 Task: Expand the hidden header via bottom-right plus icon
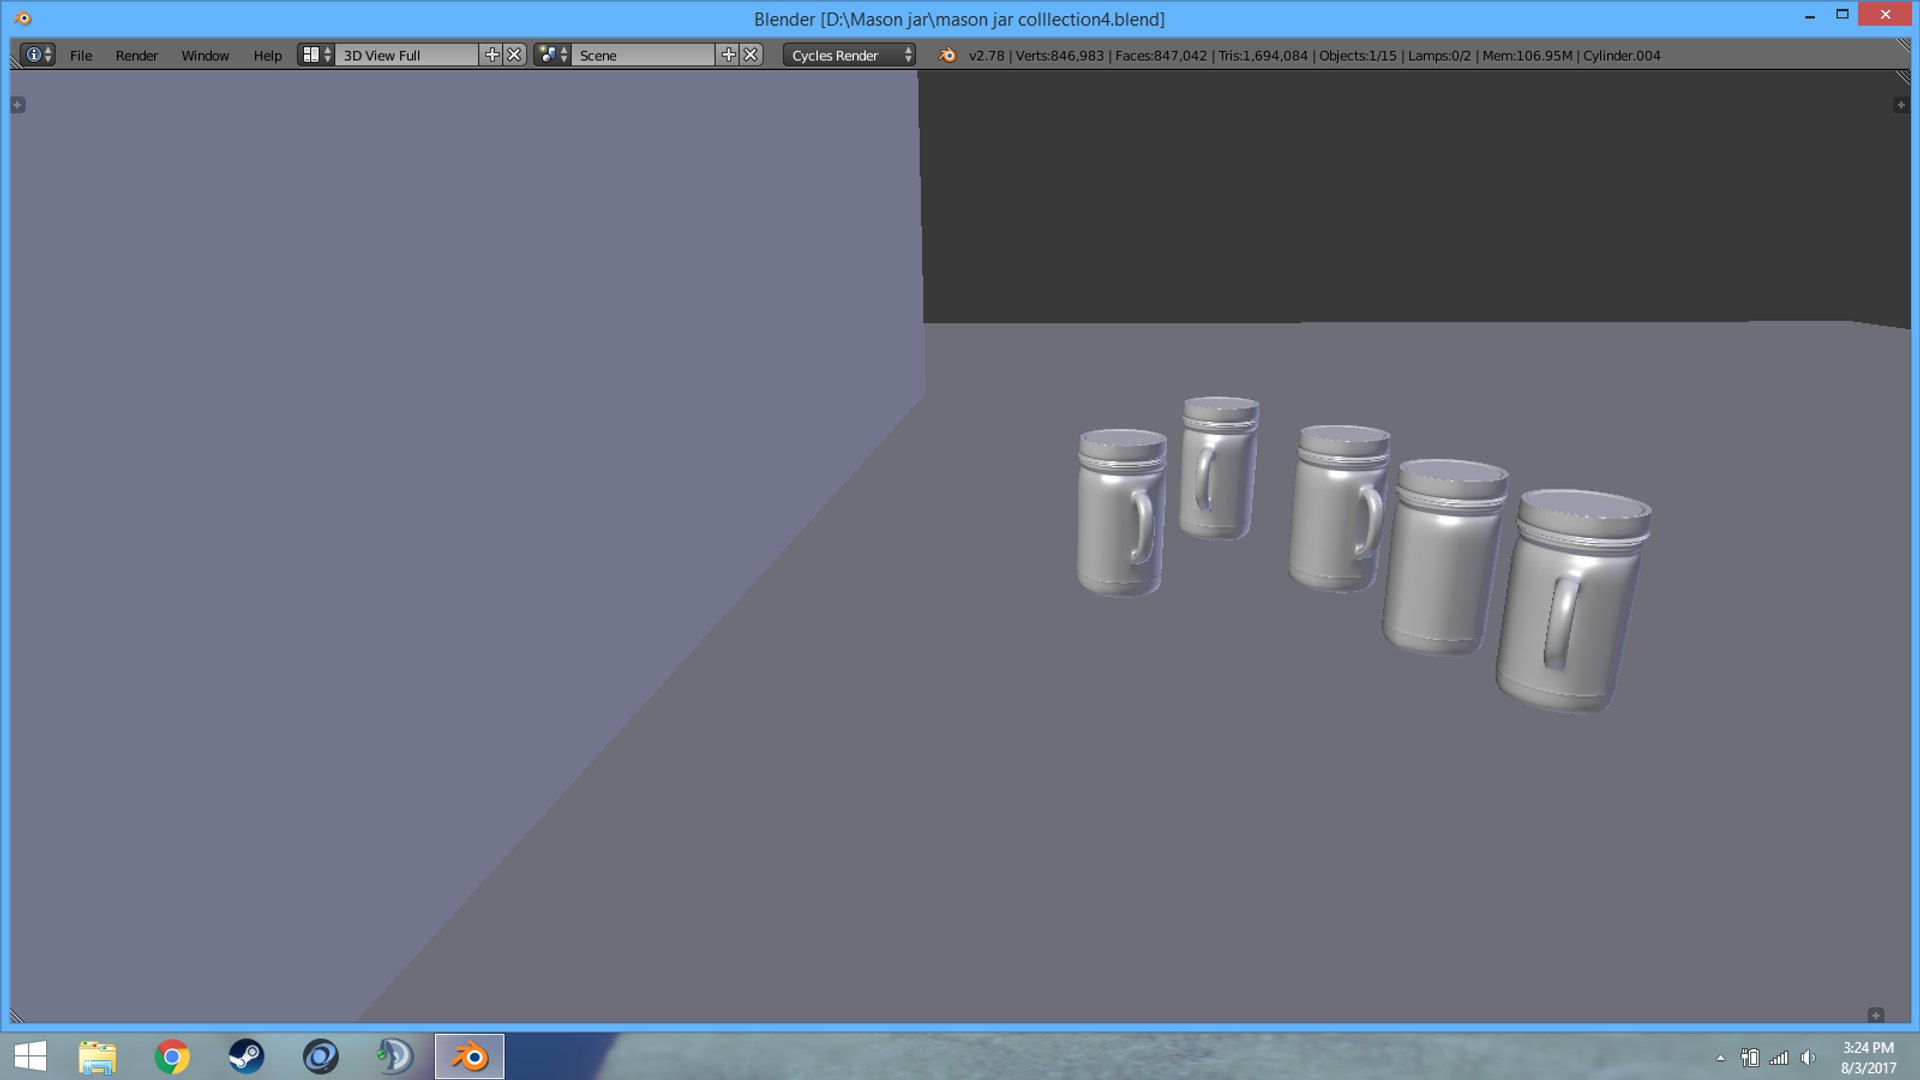[1876, 1015]
